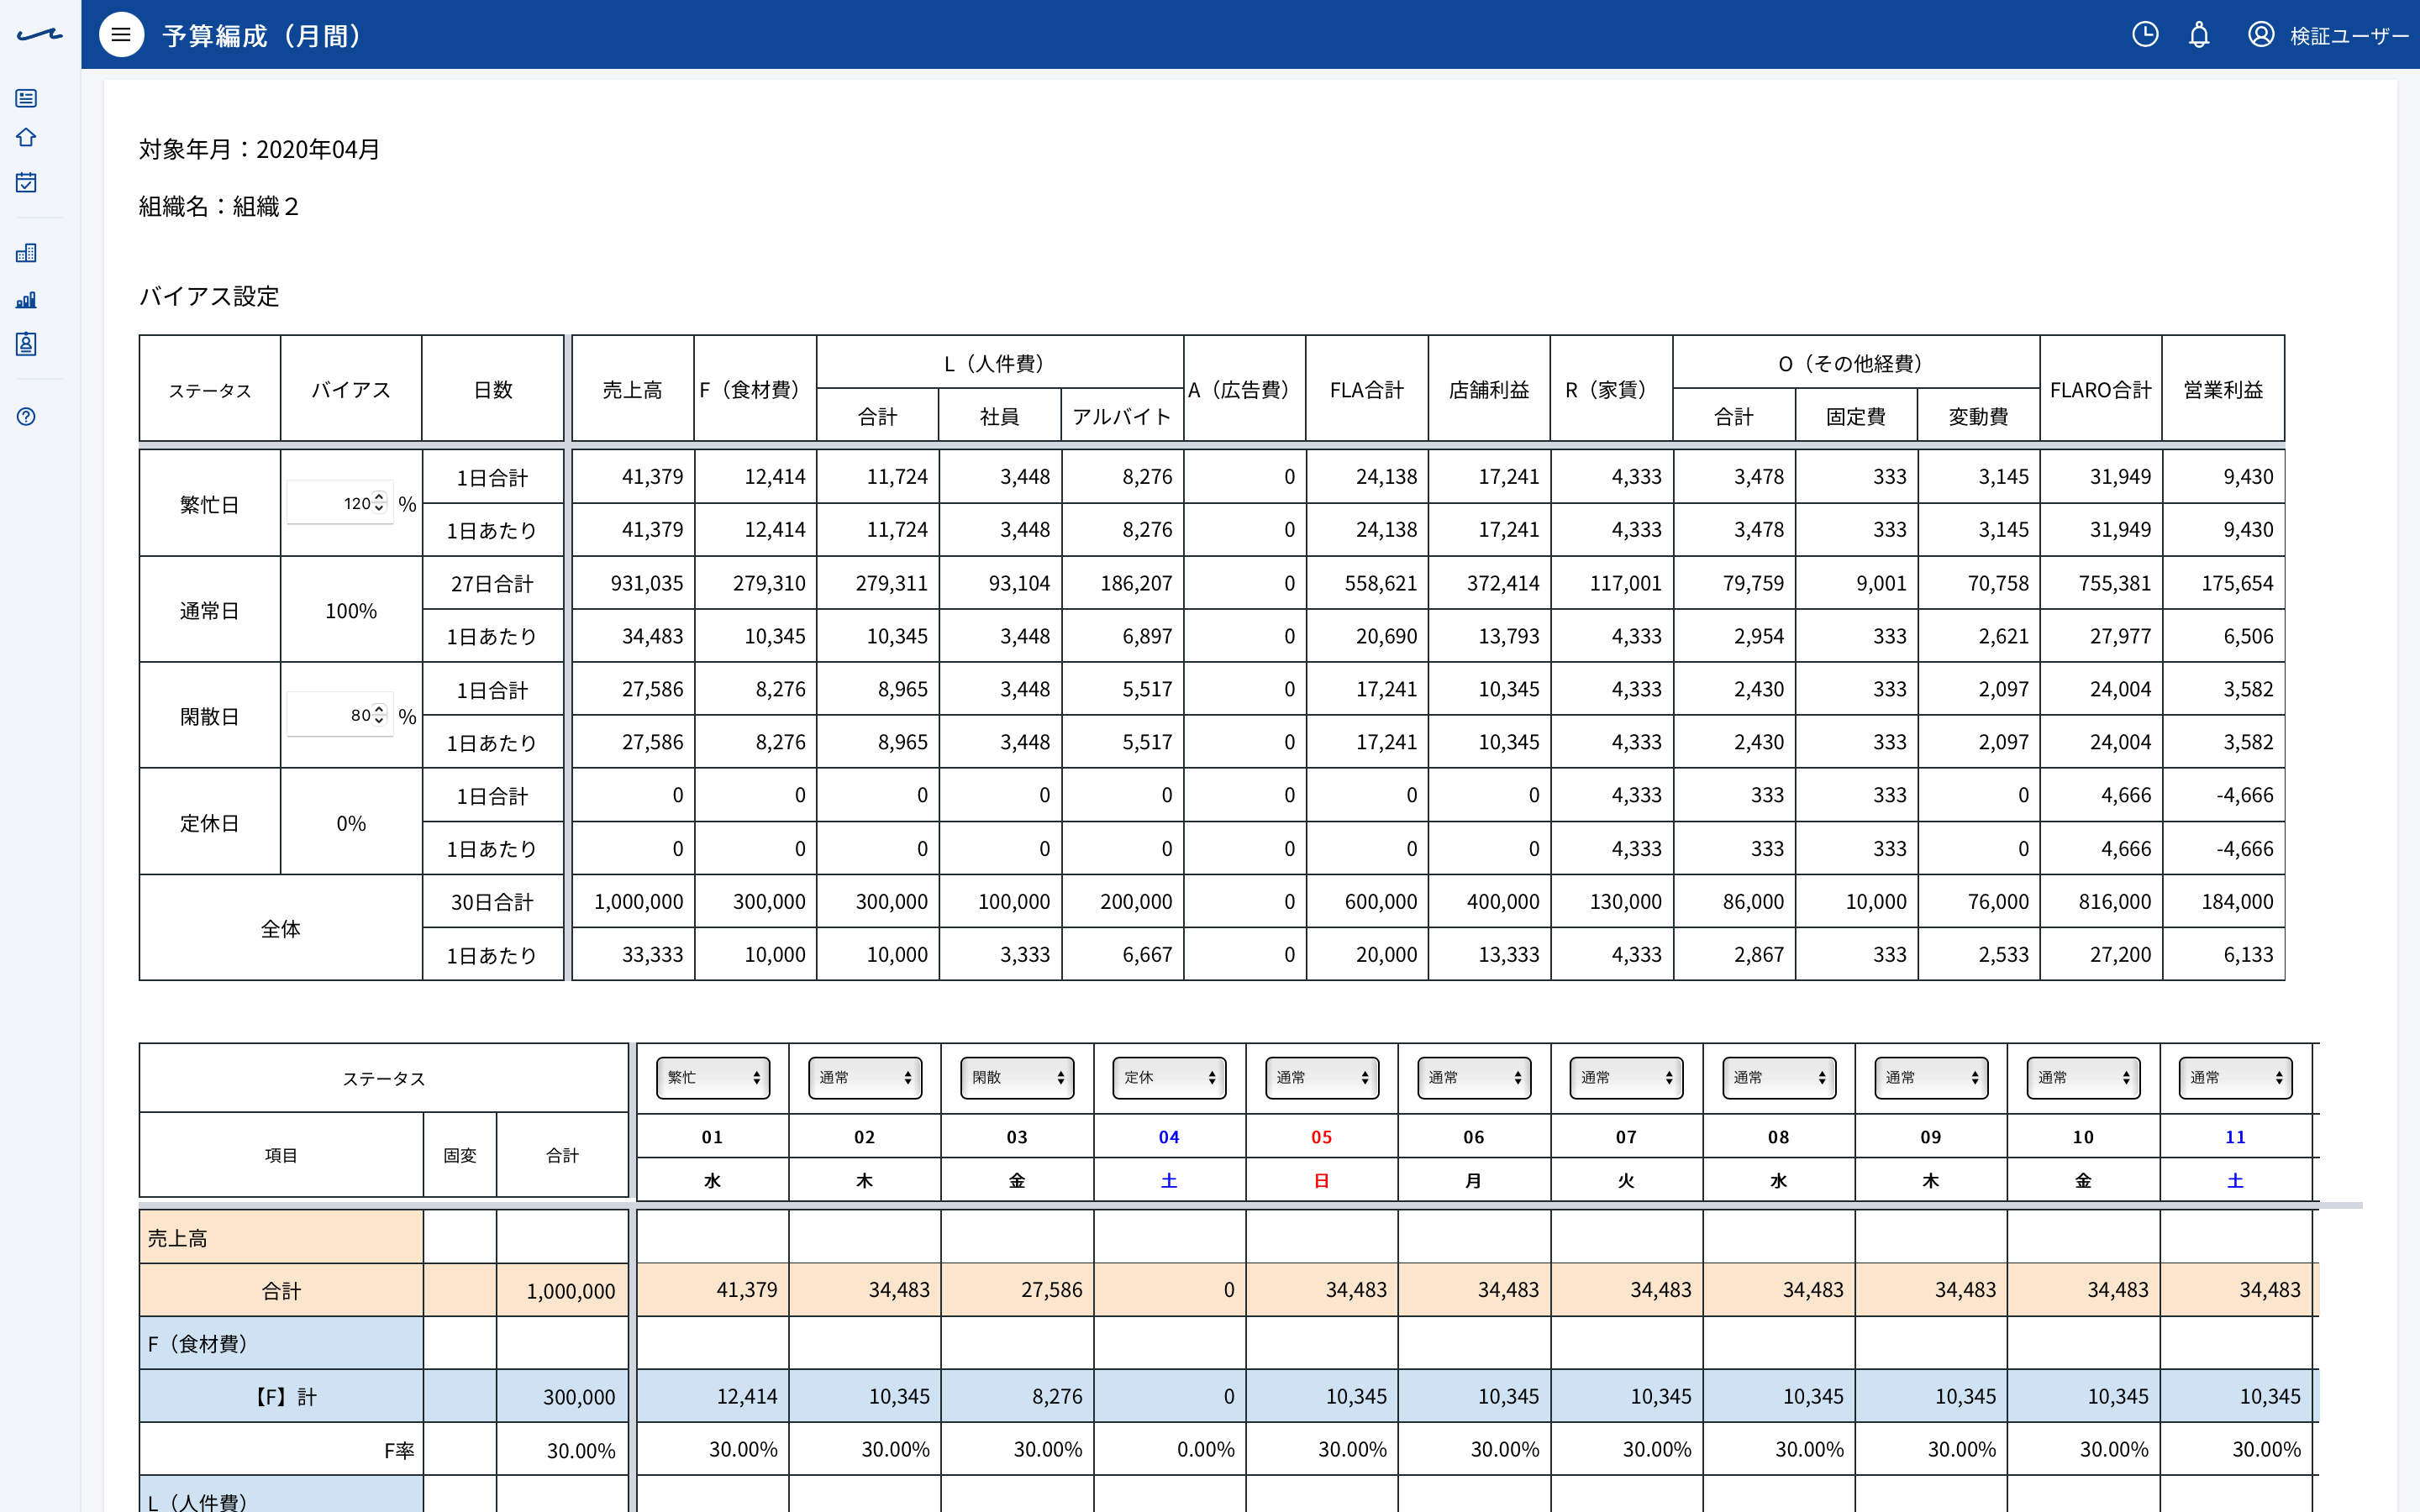This screenshot has width=2420, height=1512.
Task: Open the building report icon in sidebar
Action: pos(26,253)
